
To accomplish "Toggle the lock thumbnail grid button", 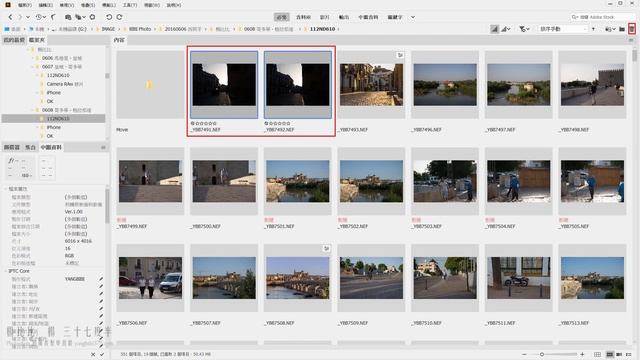I will pyautogui.click(x=598, y=354).
